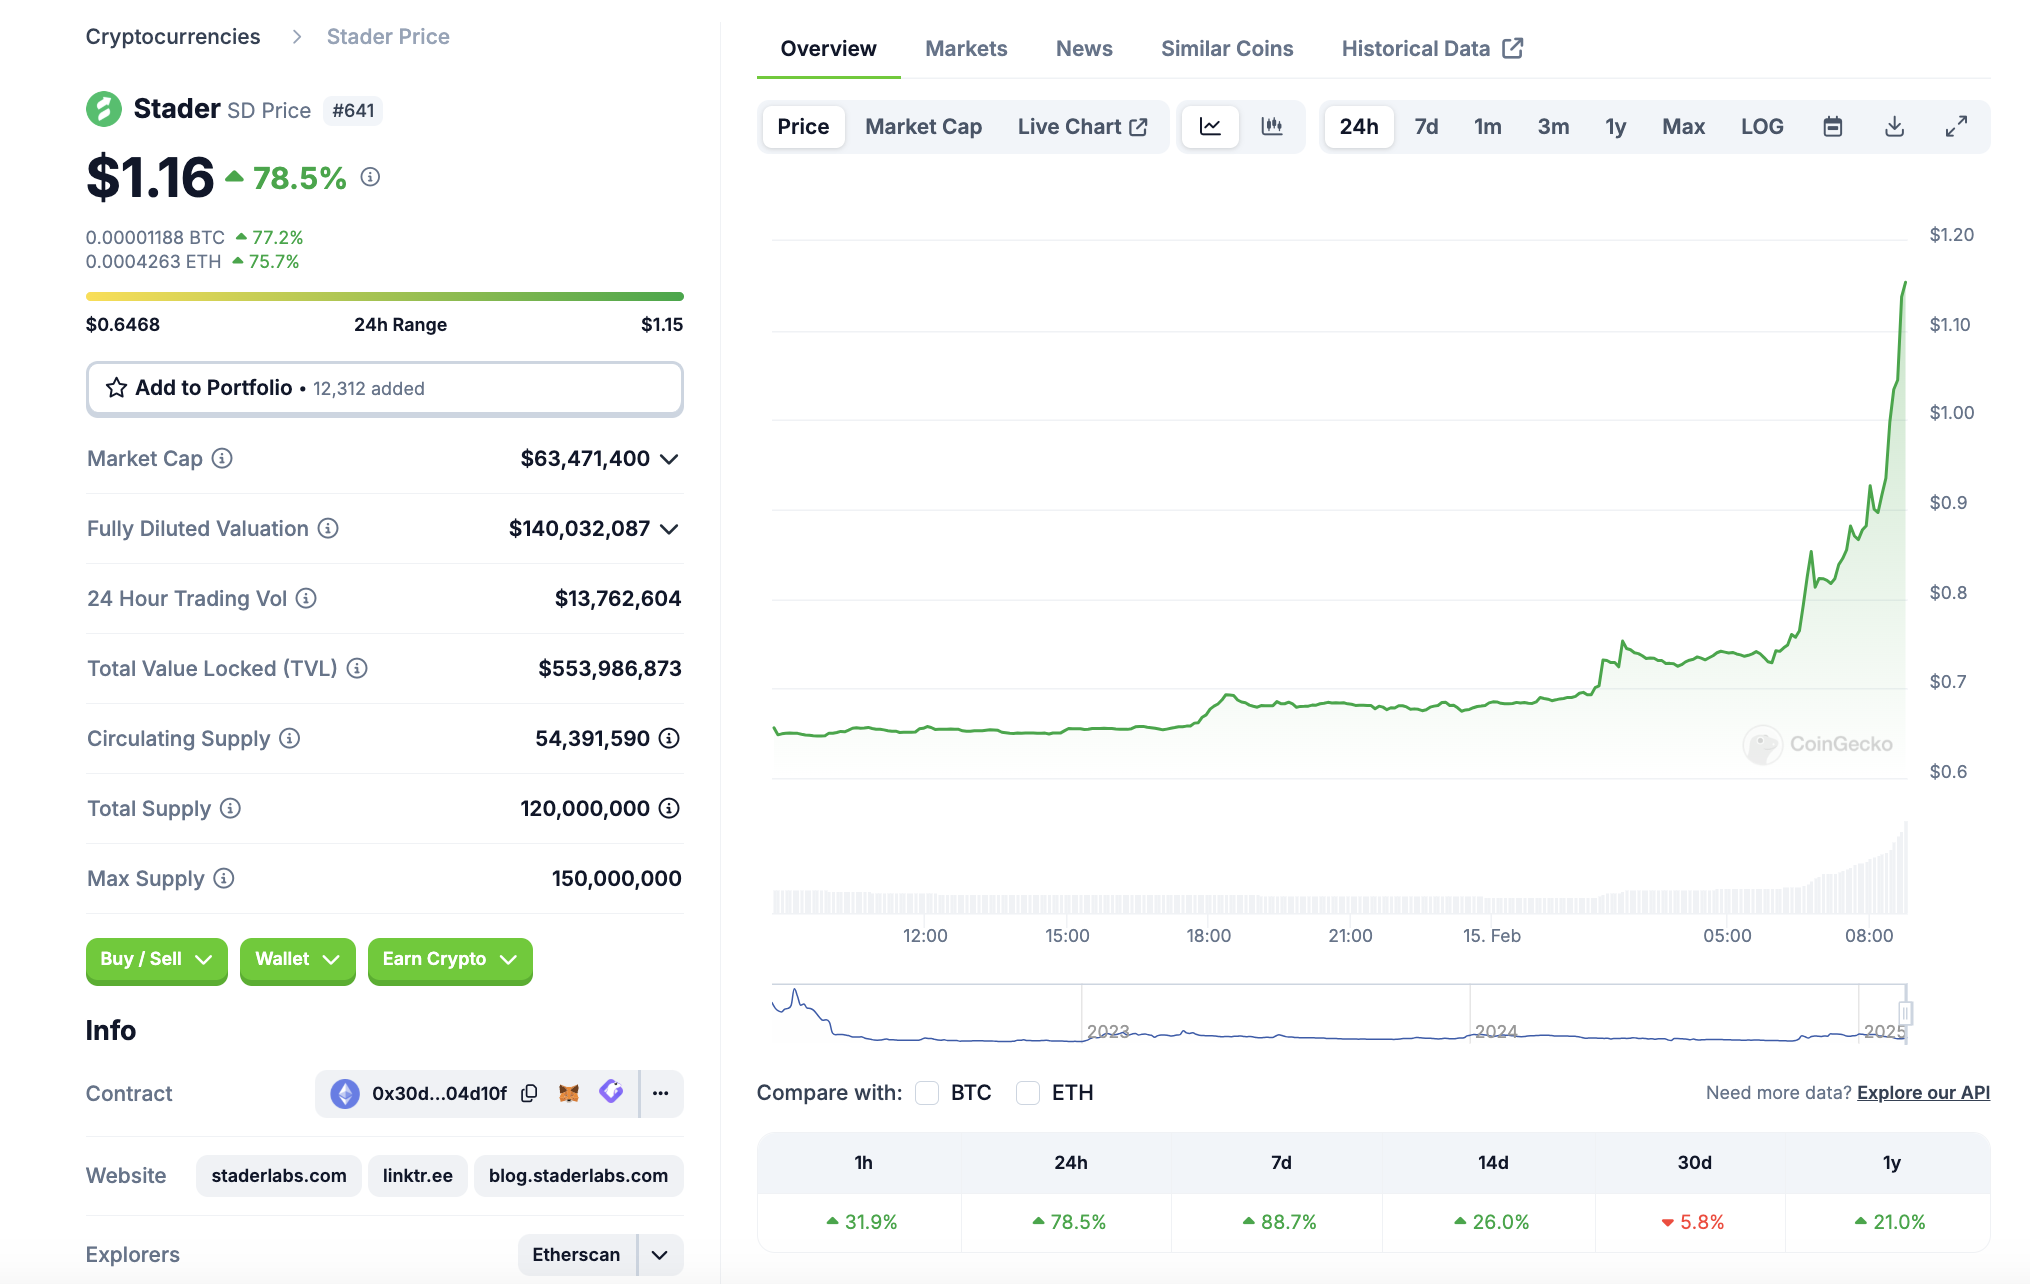Add token to MetaMask fox icon
The width and height of the screenshot is (2030, 1284).
(569, 1093)
